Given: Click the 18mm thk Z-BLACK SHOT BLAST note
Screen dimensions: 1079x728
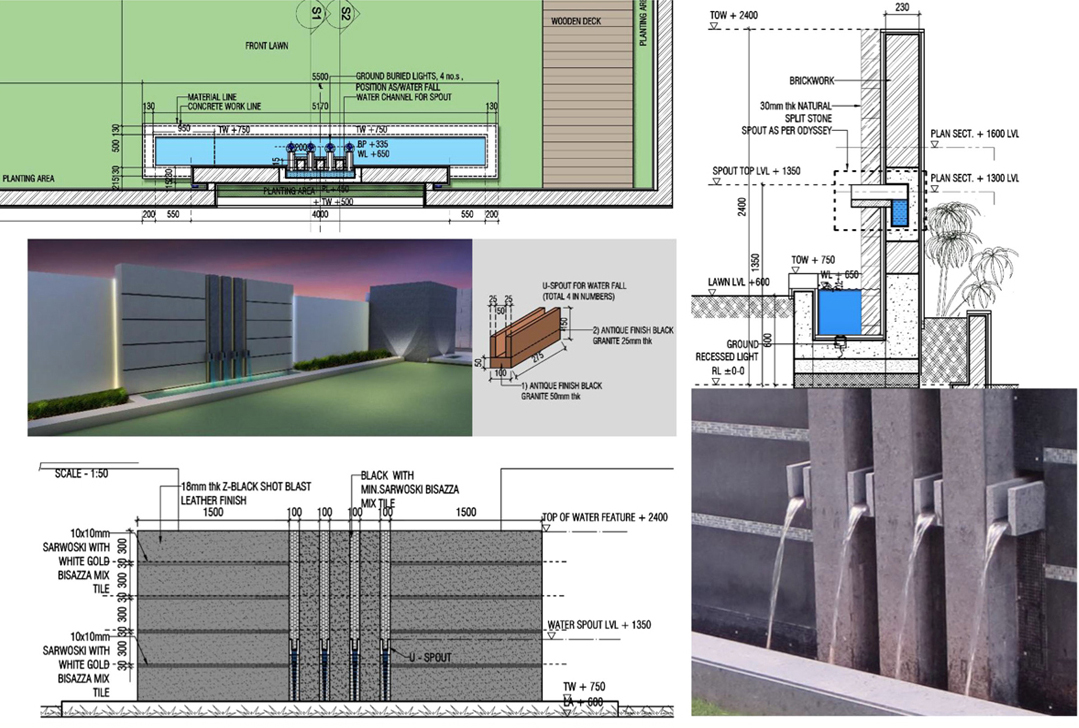Looking at the screenshot, I should click(246, 493).
